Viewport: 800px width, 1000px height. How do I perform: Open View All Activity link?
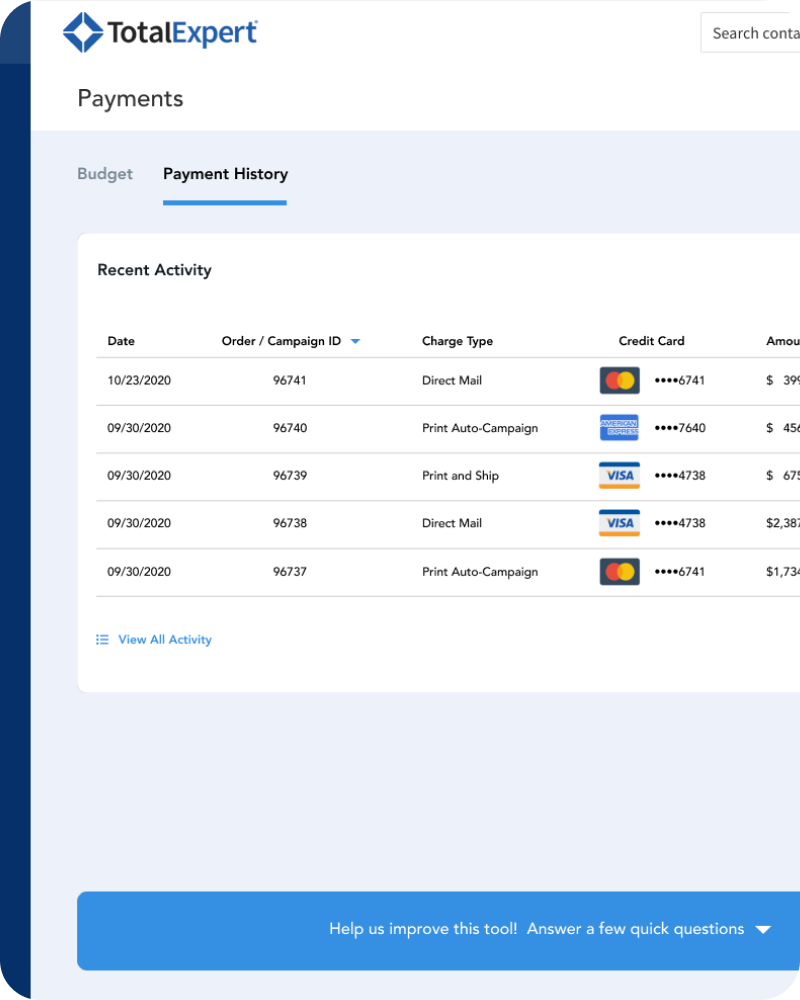click(x=165, y=640)
